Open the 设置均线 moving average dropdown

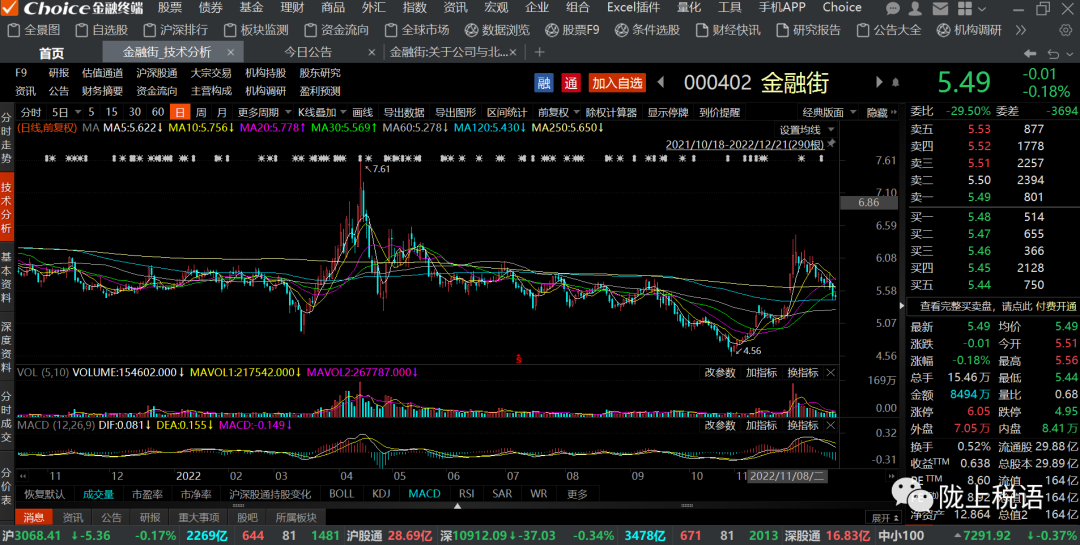click(x=807, y=130)
